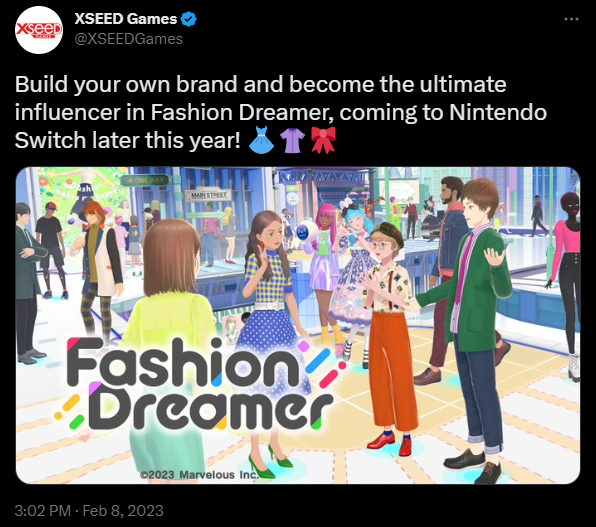The height and width of the screenshot is (527, 596).
Task: Open the Fashion Dreamer image
Action: point(298,325)
